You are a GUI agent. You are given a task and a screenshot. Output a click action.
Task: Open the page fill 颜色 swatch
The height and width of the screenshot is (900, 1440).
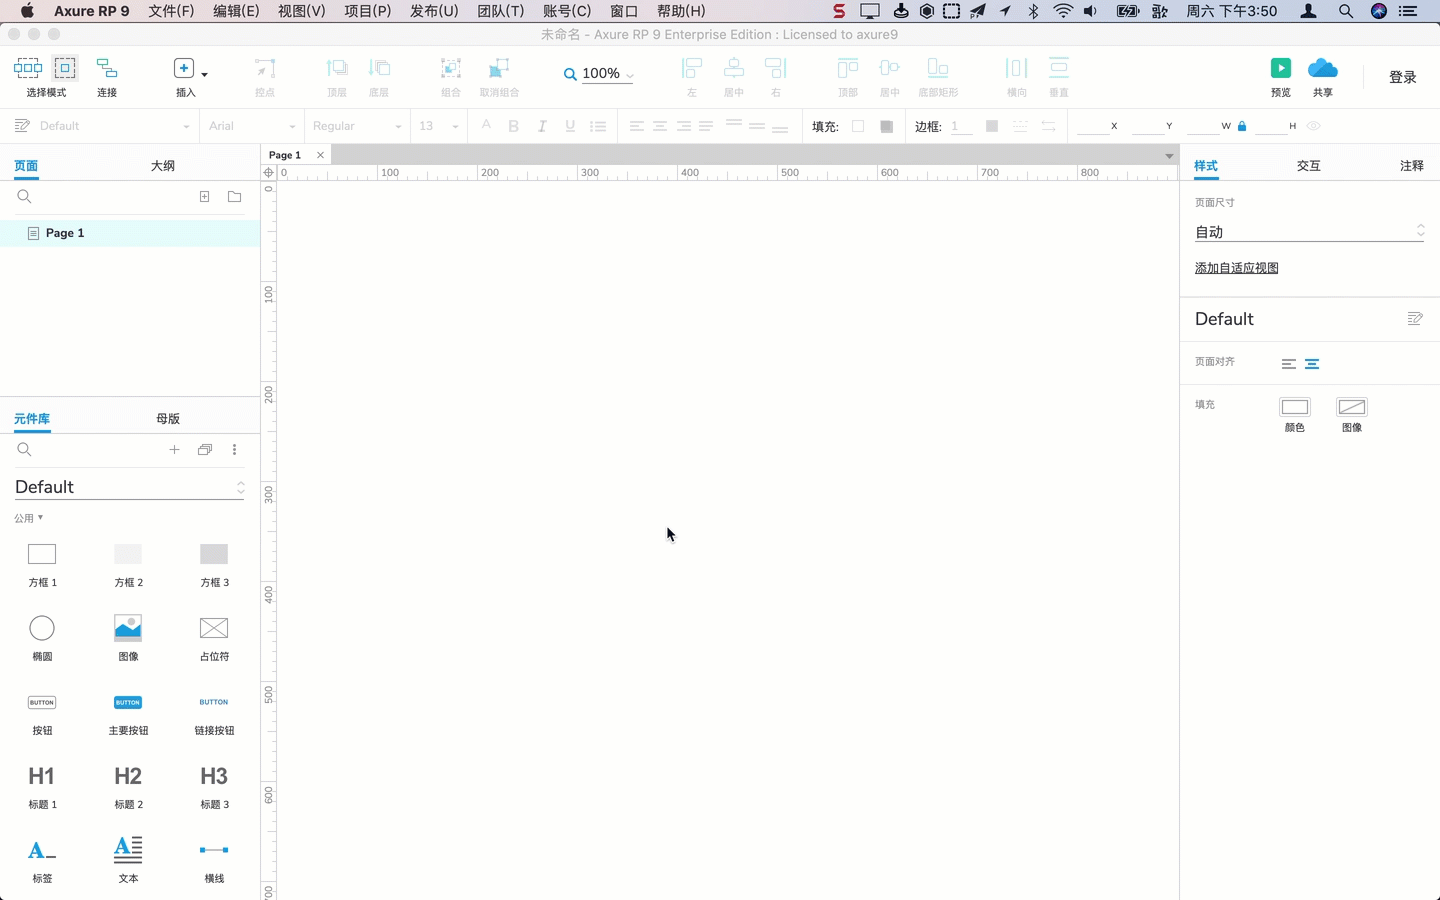pos(1295,407)
